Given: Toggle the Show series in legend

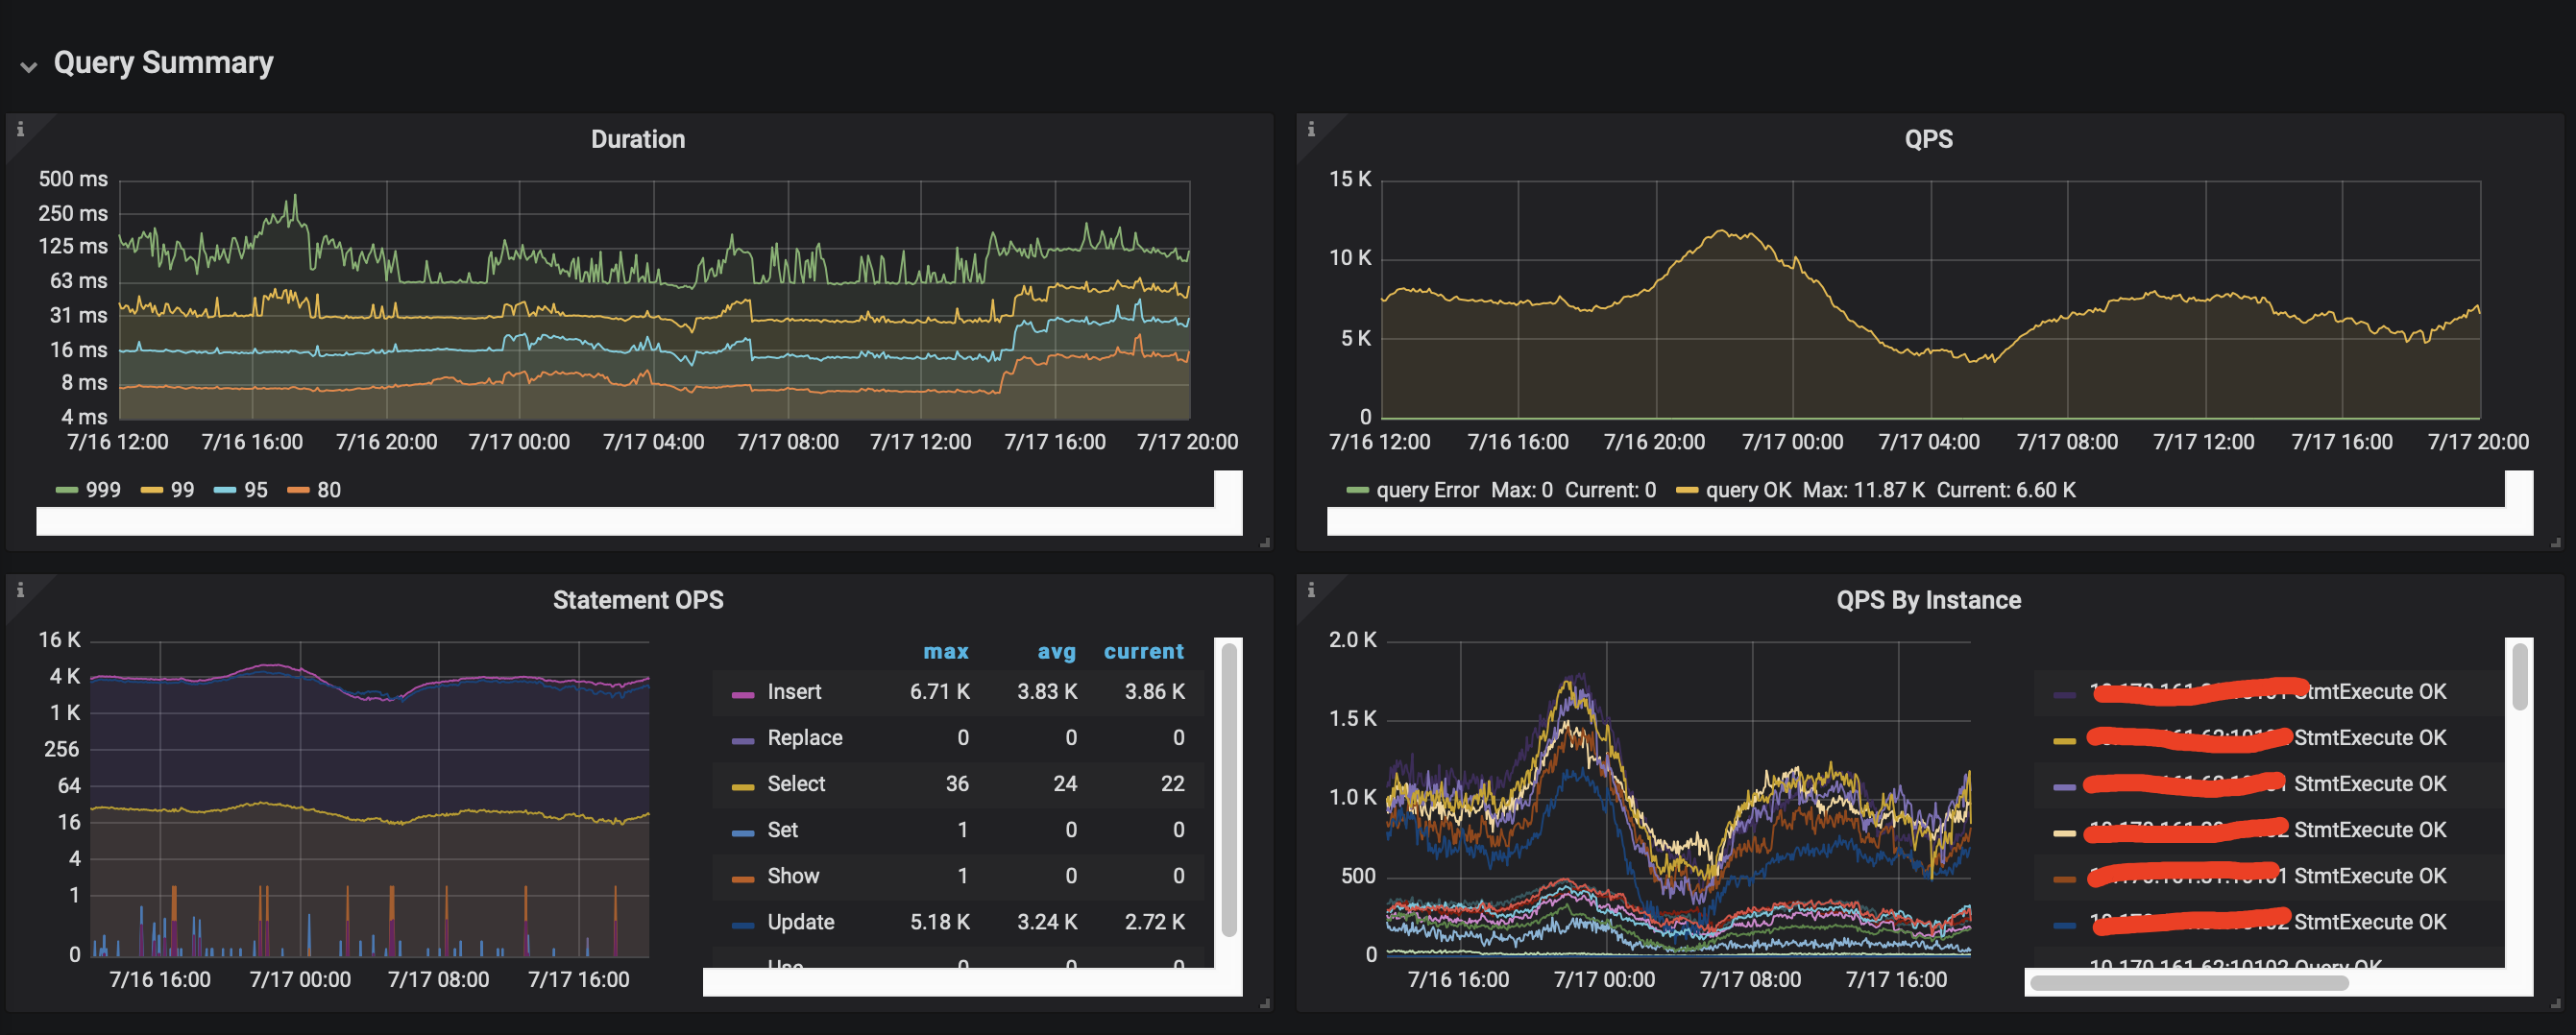Looking at the screenshot, I should (793, 876).
